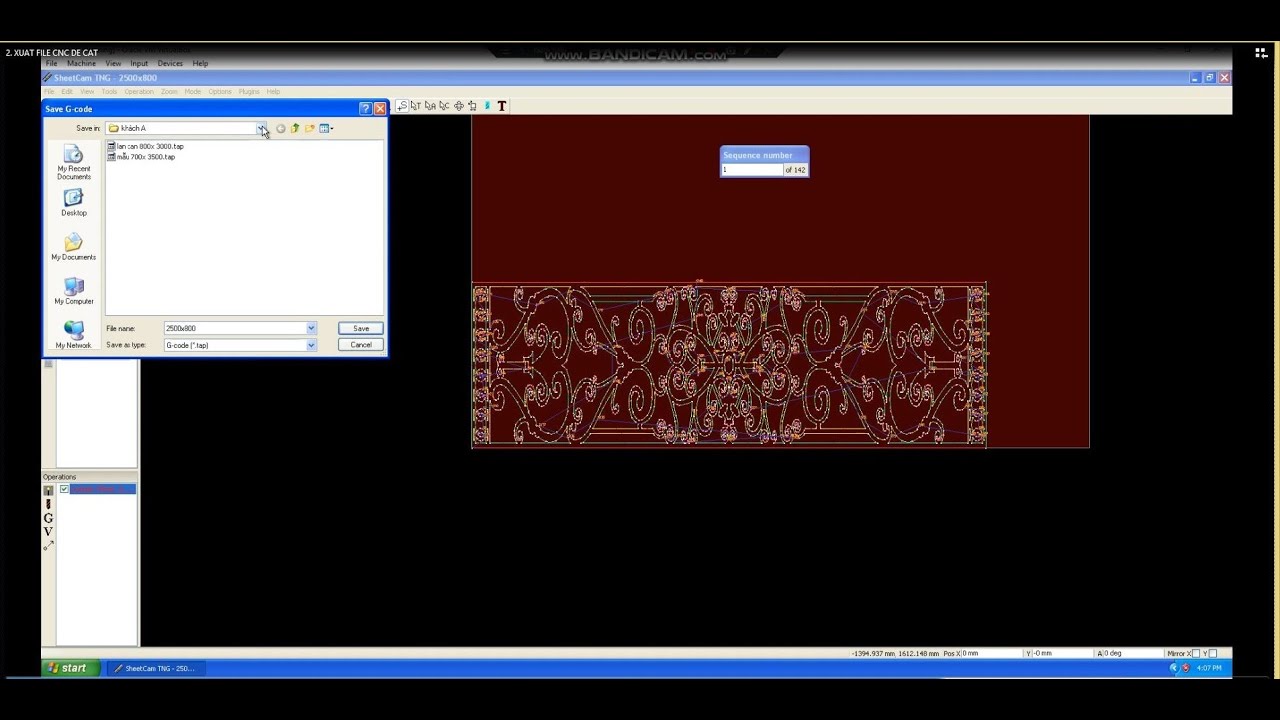The height and width of the screenshot is (720, 1280).
Task: Open My Documents shortcut in places bar
Action: click(73, 247)
